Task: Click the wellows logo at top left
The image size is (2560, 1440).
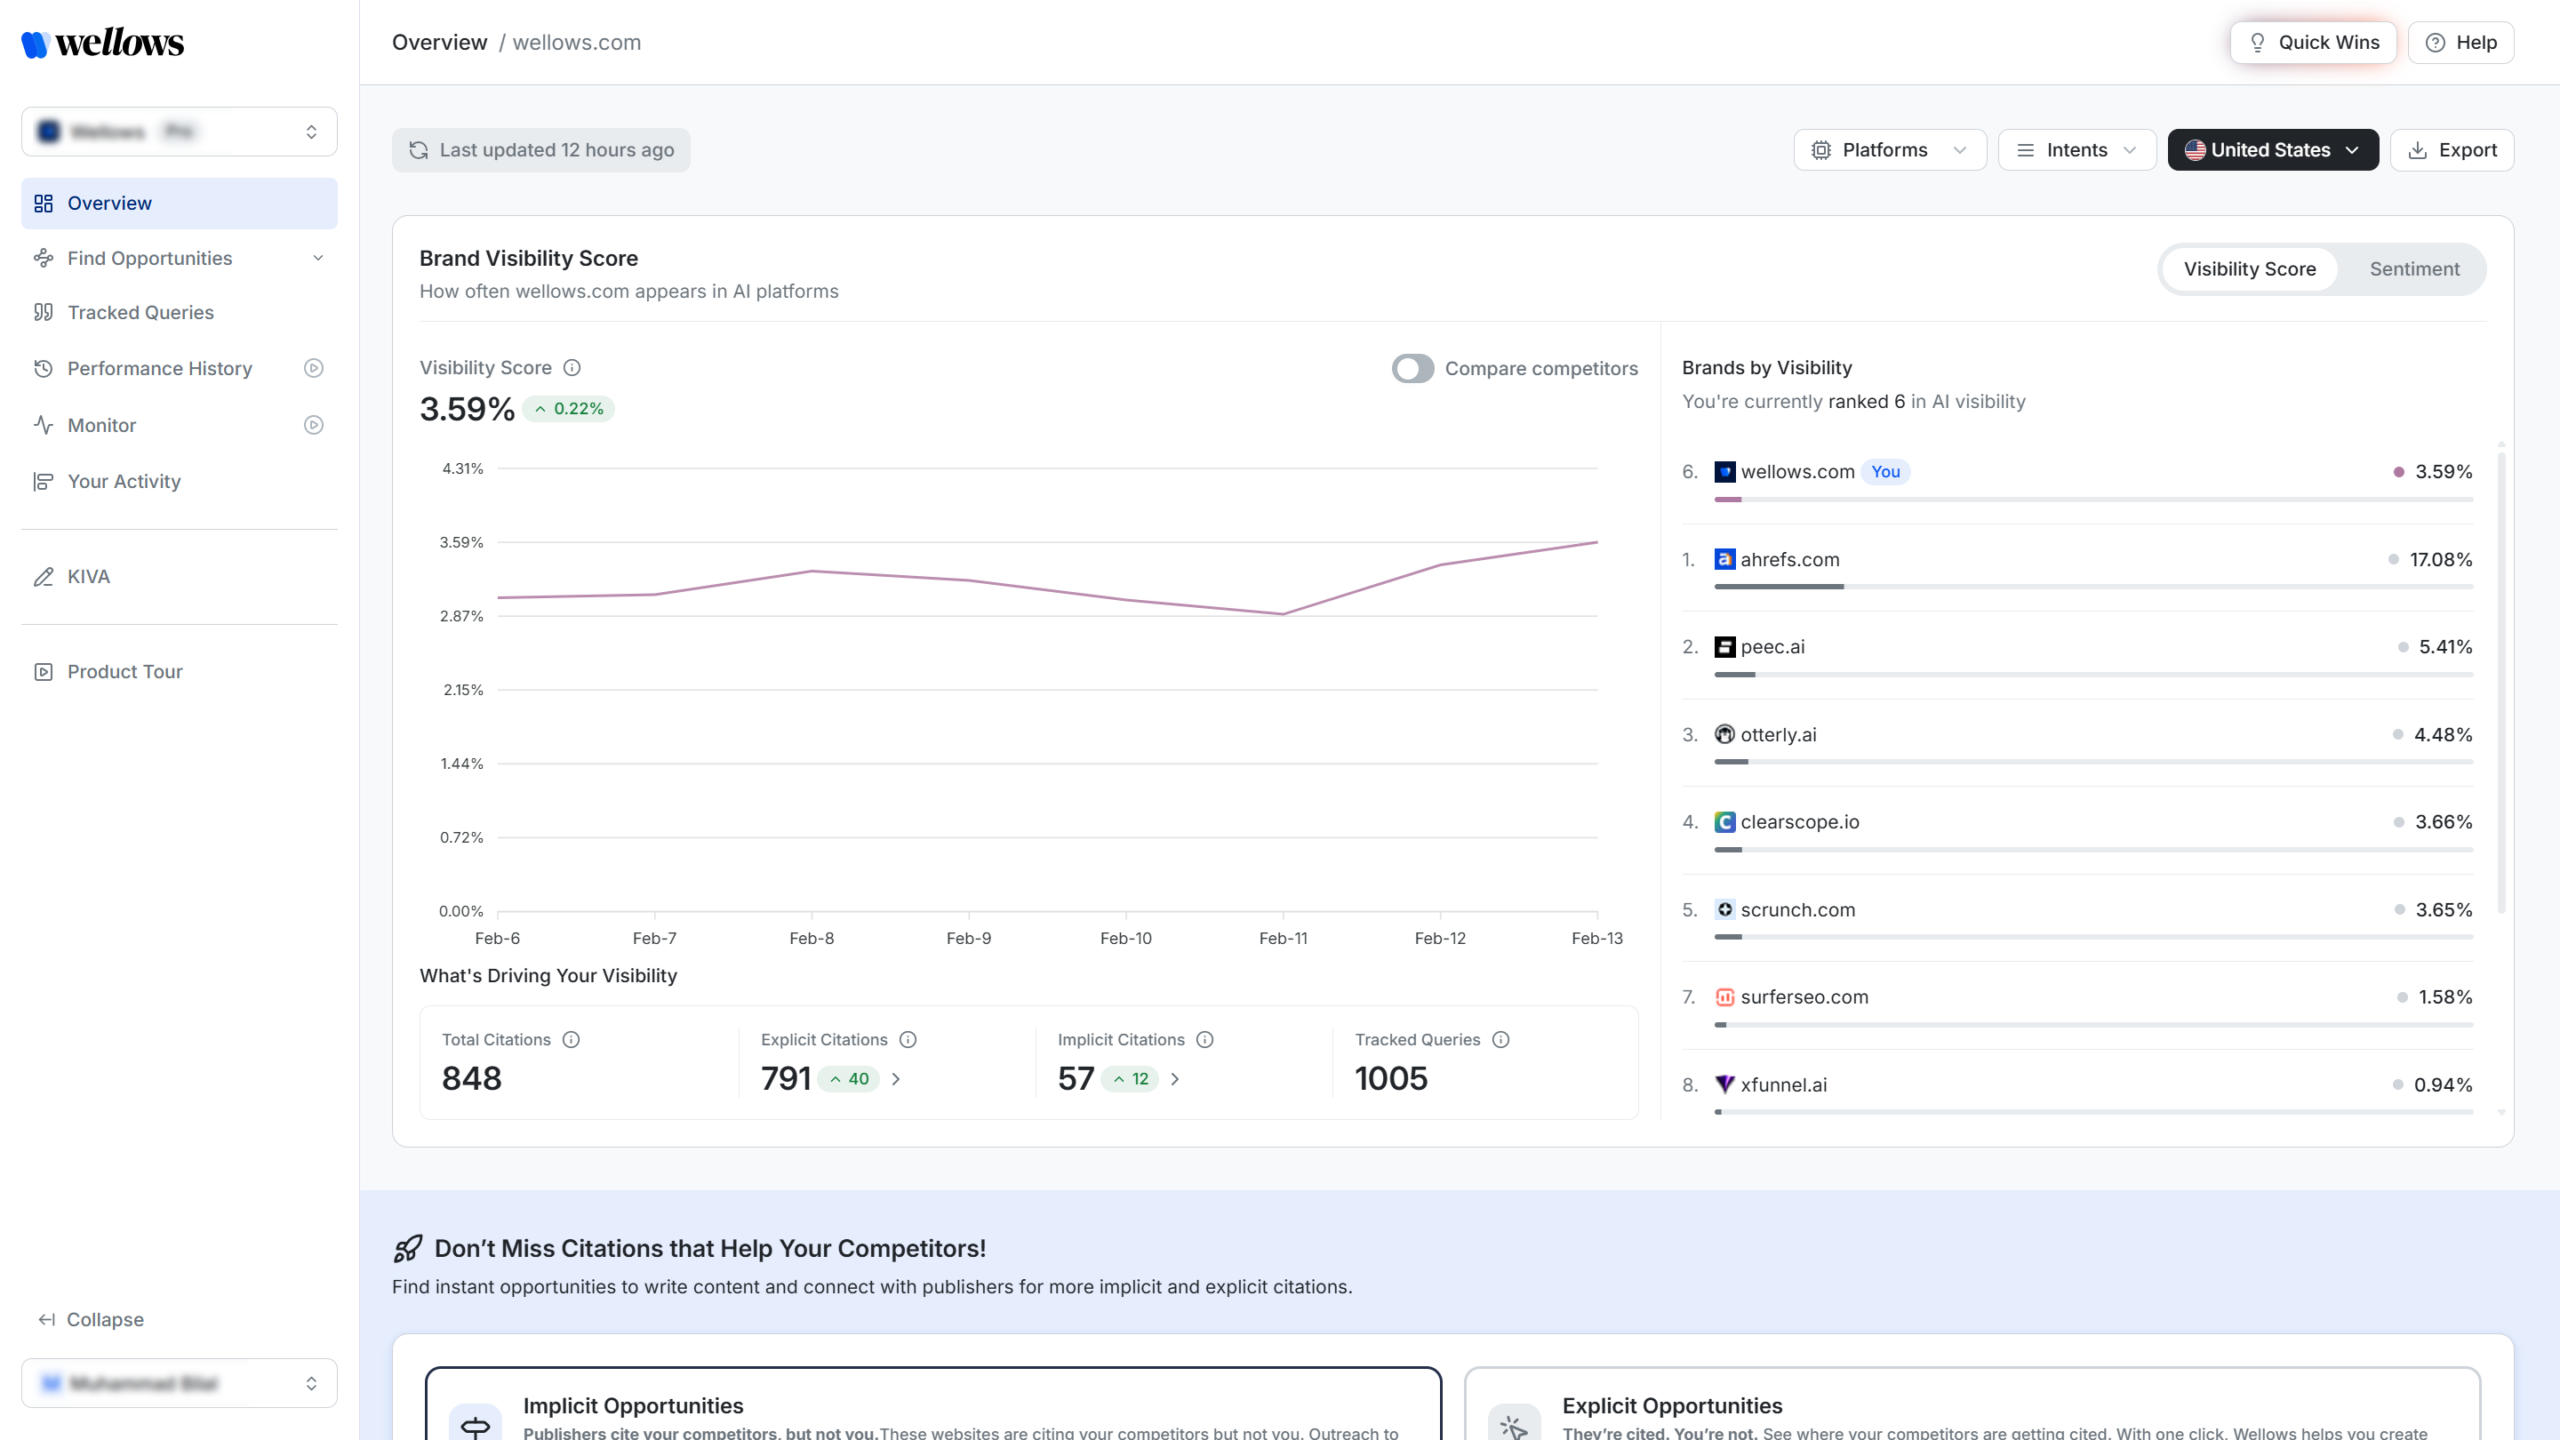Action: (x=102, y=43)
